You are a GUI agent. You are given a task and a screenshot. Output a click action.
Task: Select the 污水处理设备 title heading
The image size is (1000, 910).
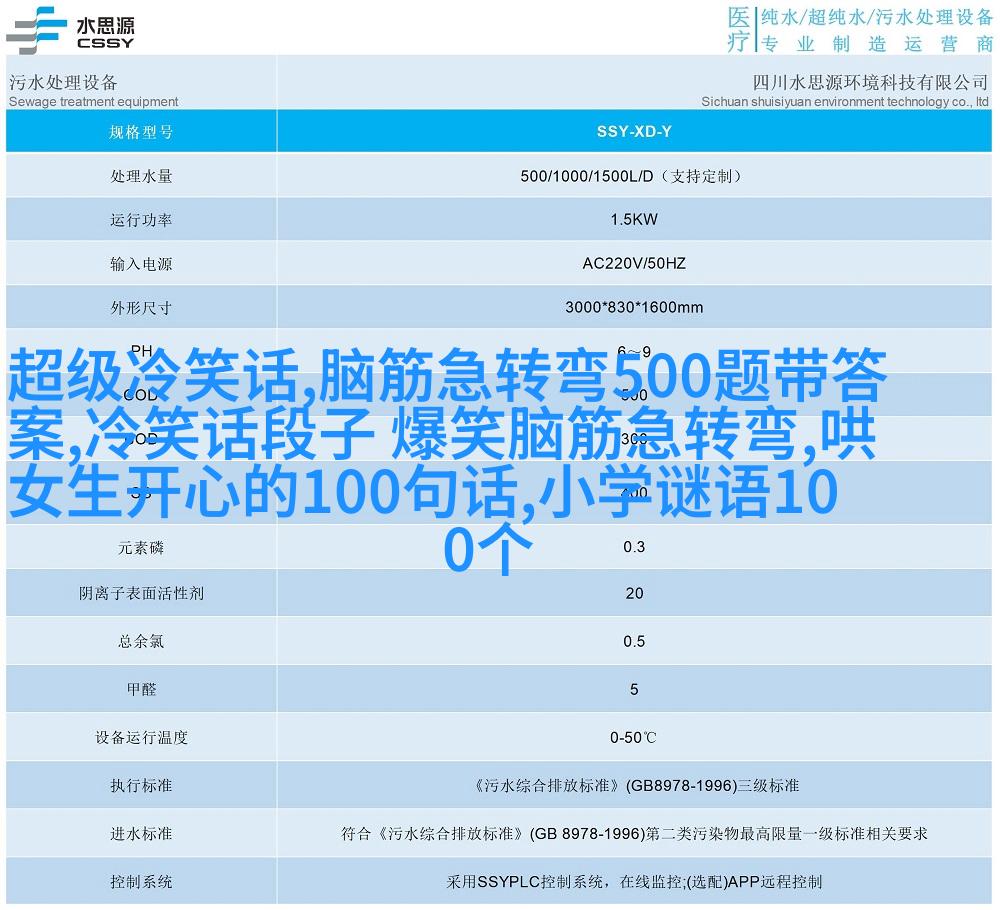[x=63, y=82]
